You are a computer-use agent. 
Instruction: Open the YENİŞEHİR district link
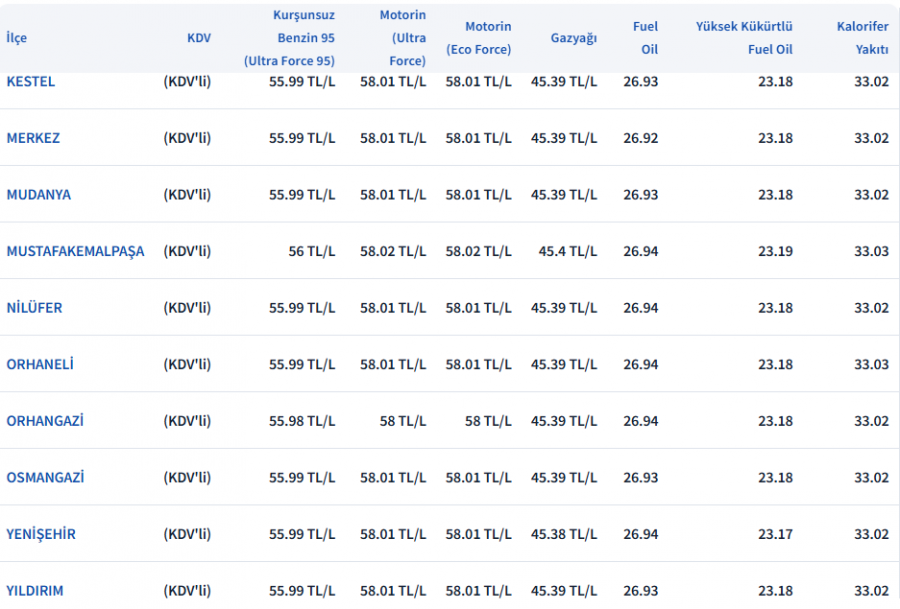tap(41, 534)
